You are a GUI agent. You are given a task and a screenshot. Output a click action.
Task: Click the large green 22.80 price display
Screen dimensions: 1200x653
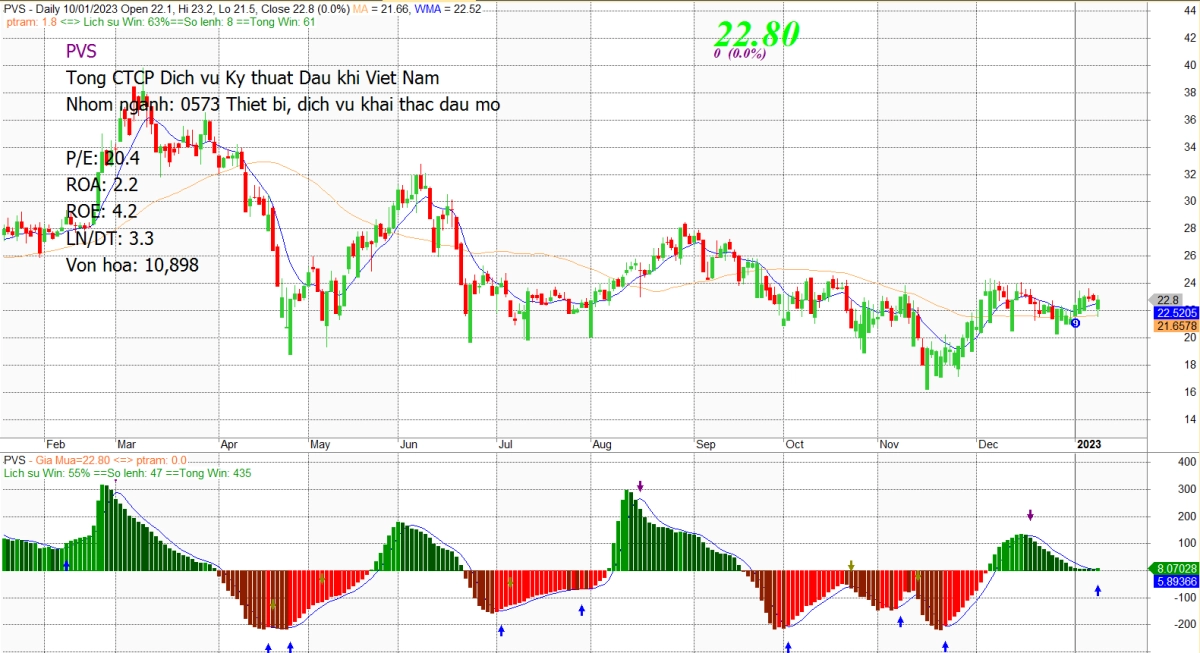(756, 33)
